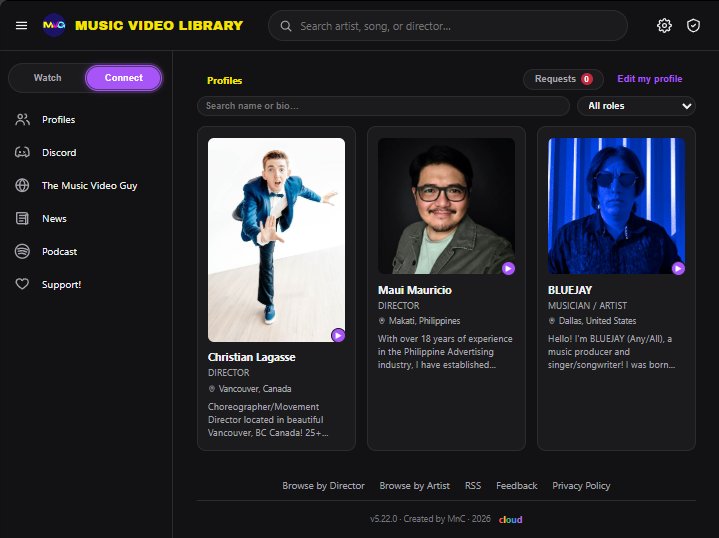The height and width of the screenshot is (538, 719).
Task: Play Christian Lagasse's profile video badge
Action: click(x=338, y=335)
